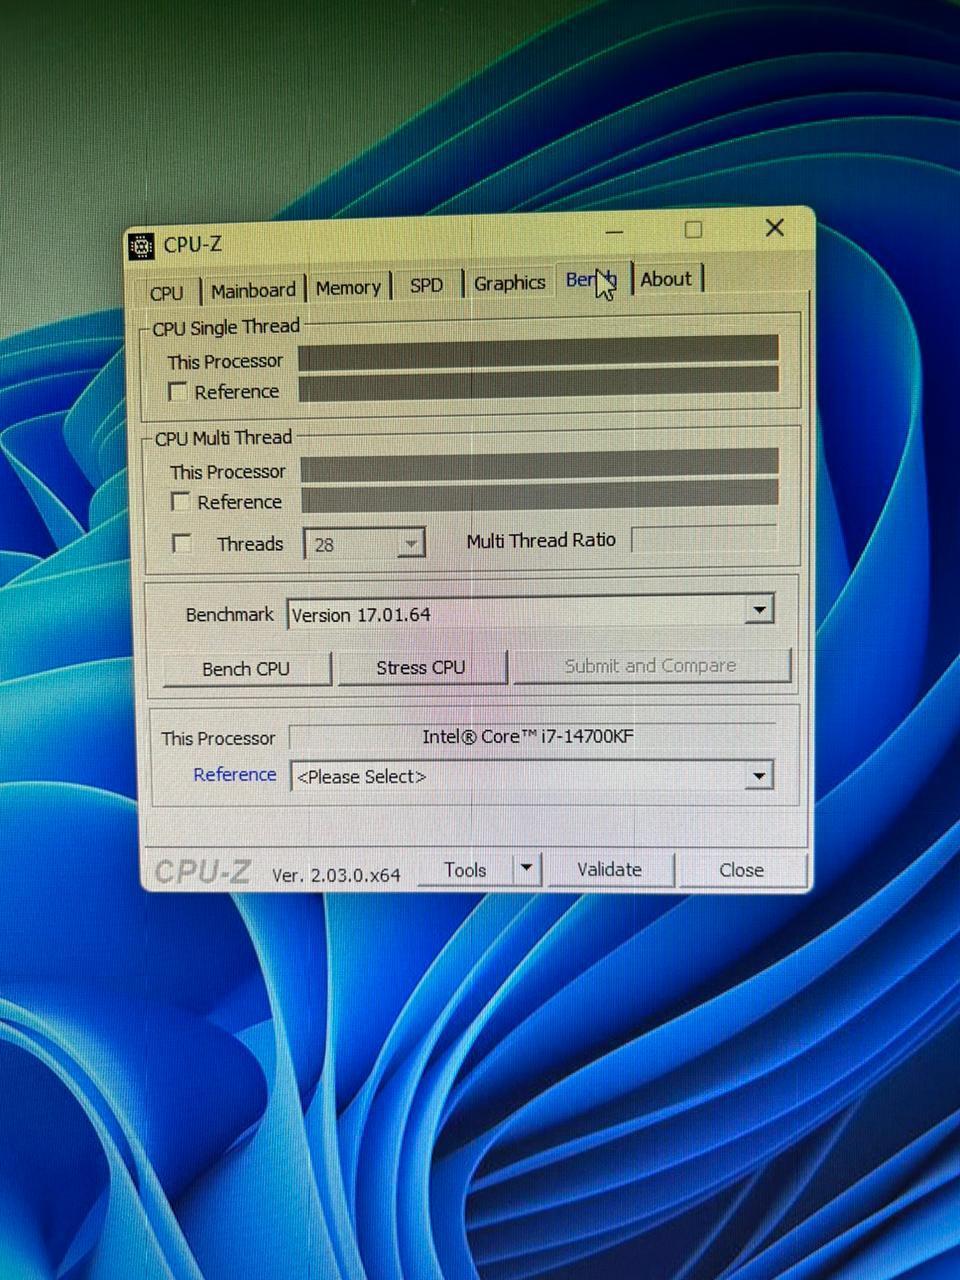Click Multi Thread This Processor score bar

(x=540, y=463)
